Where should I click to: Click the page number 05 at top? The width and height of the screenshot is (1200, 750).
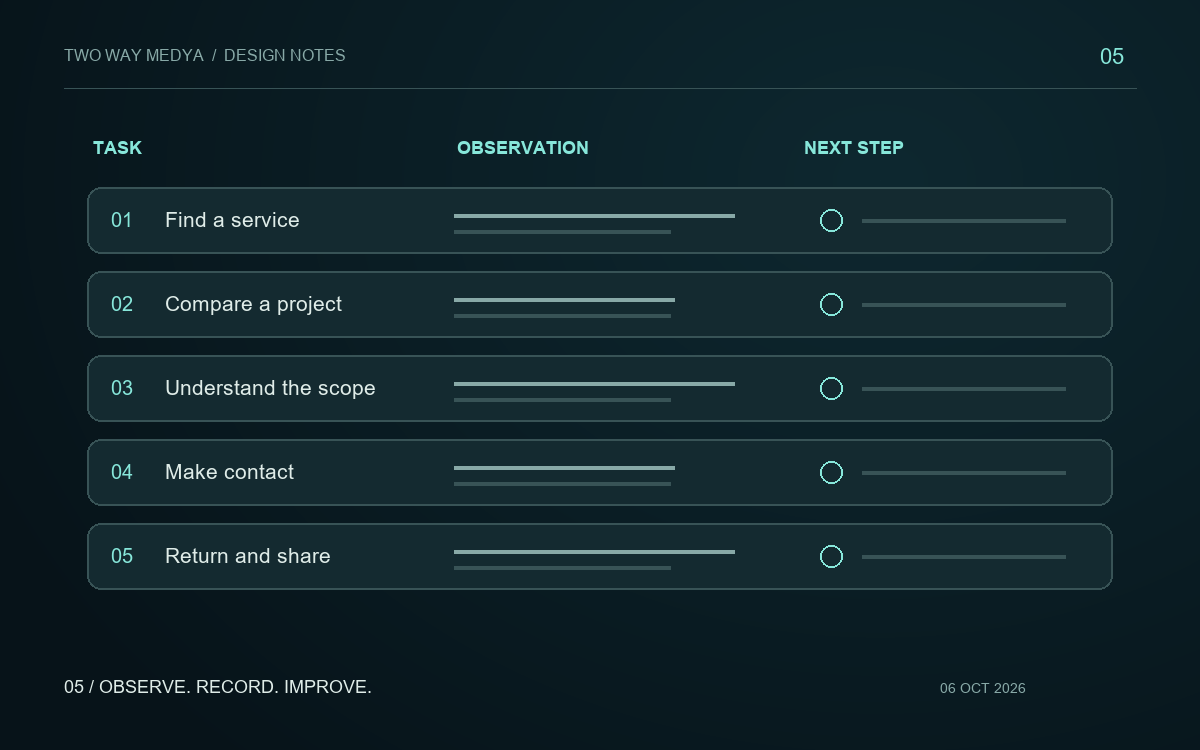1112,57
